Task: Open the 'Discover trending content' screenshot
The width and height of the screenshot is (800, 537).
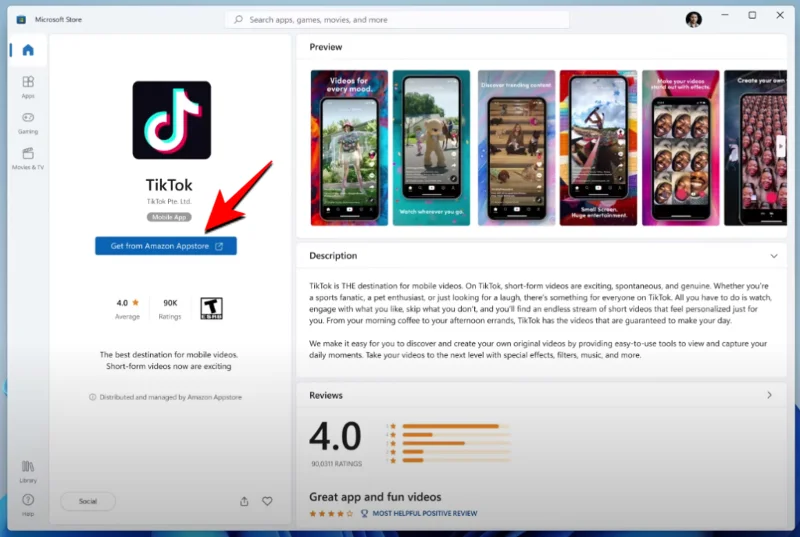Action: tap(516, 148)
